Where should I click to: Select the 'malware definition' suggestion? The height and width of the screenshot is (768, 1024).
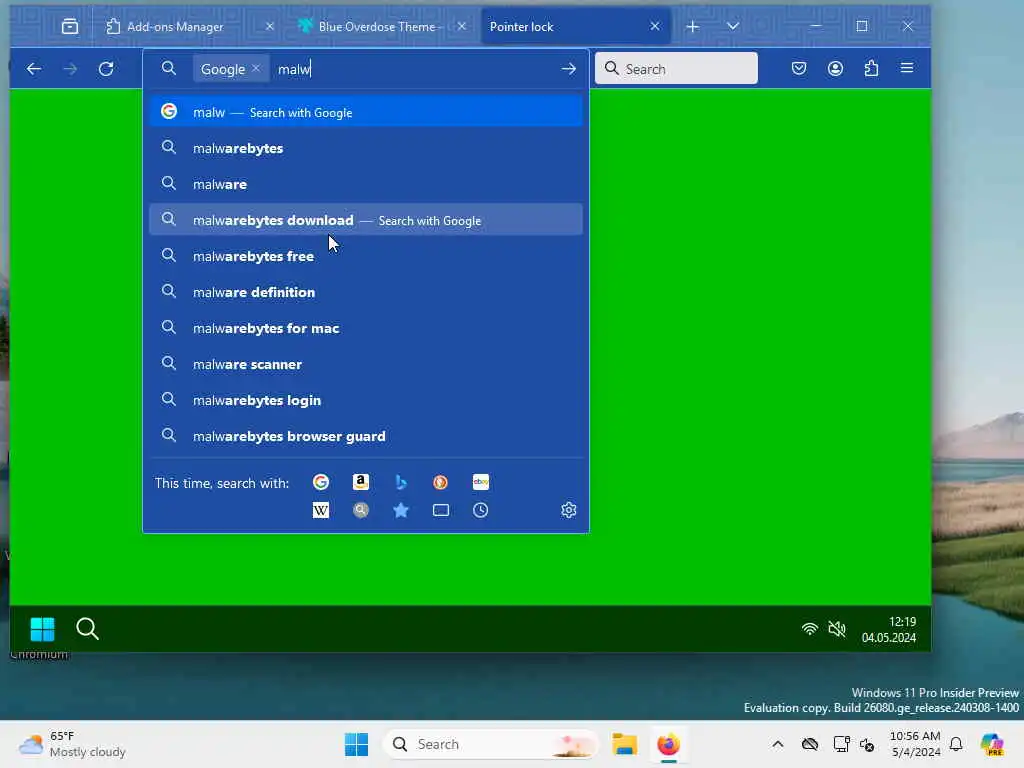(366, 292)
